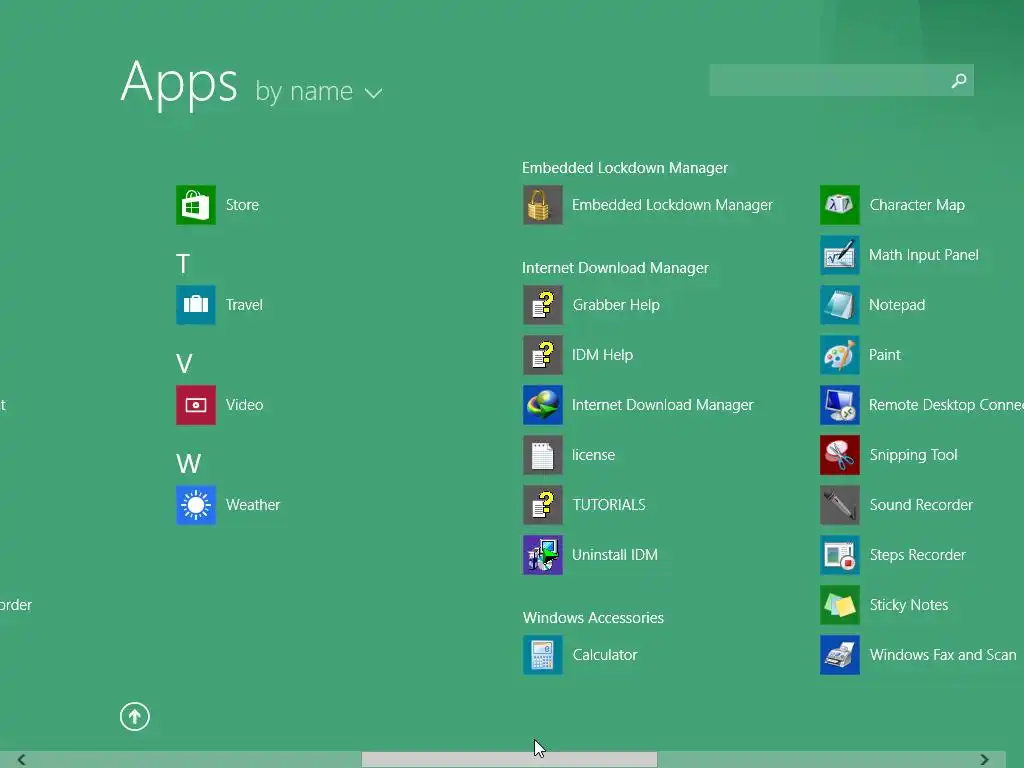The width and height of the screenshot is (1024, 768).
Task: Open the 'by name' sort dropdown
Action: [x=318, y=92]
